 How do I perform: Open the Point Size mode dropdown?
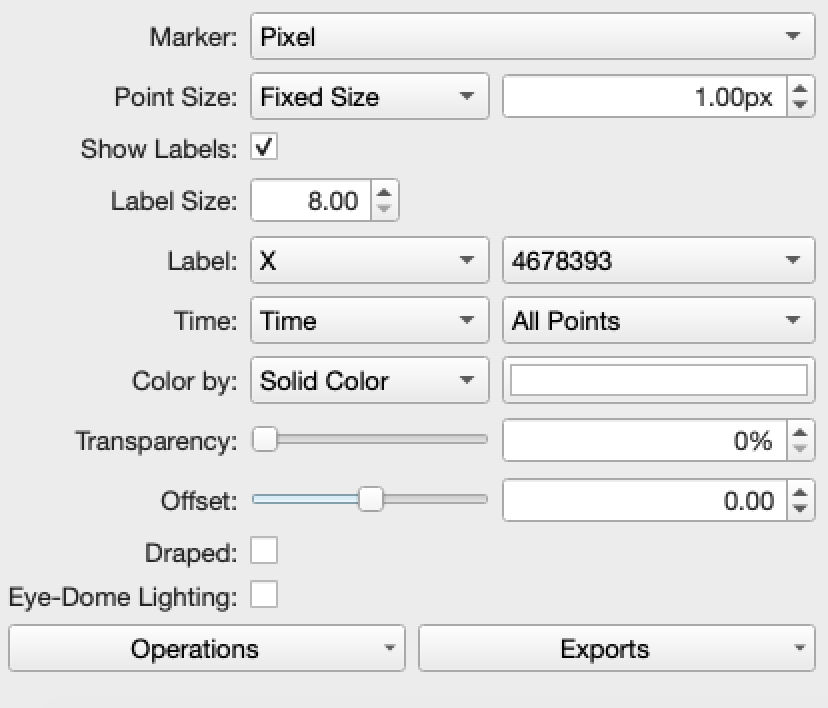click(x=369, y=97)
